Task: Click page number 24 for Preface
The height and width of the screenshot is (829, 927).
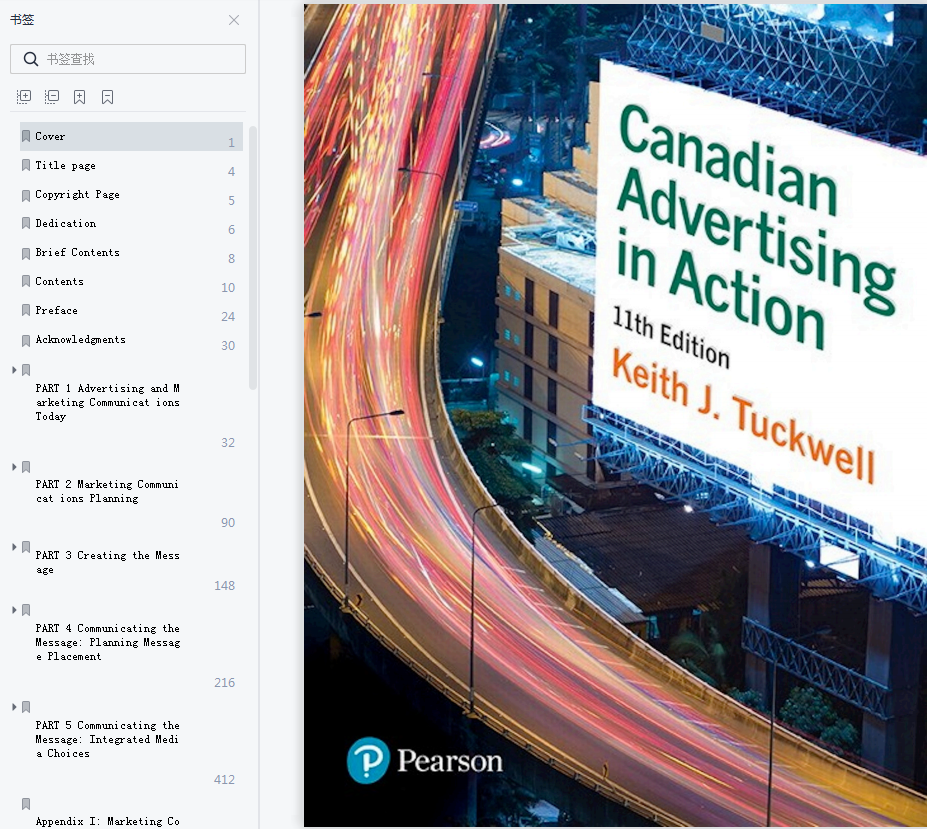Action: point(228,316)
